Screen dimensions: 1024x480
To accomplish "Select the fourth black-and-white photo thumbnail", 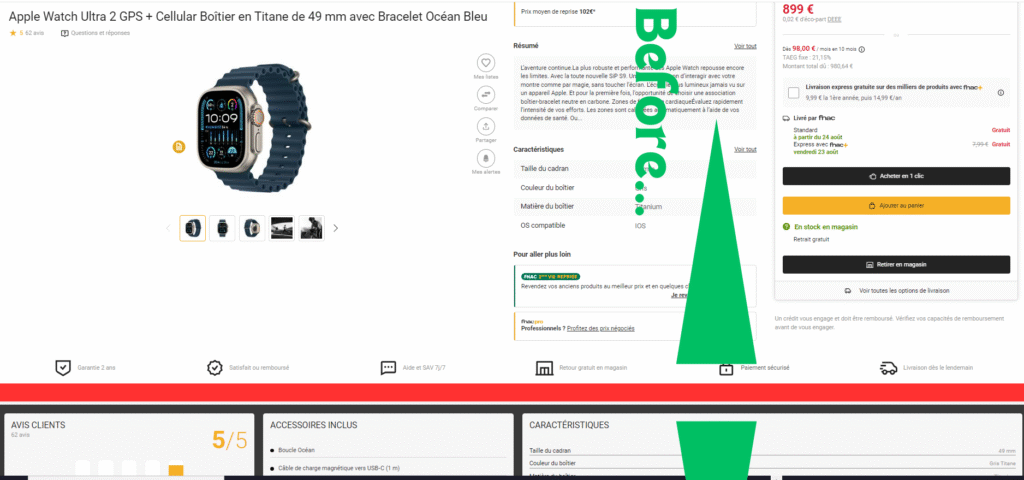I will (x=282, y=229).
